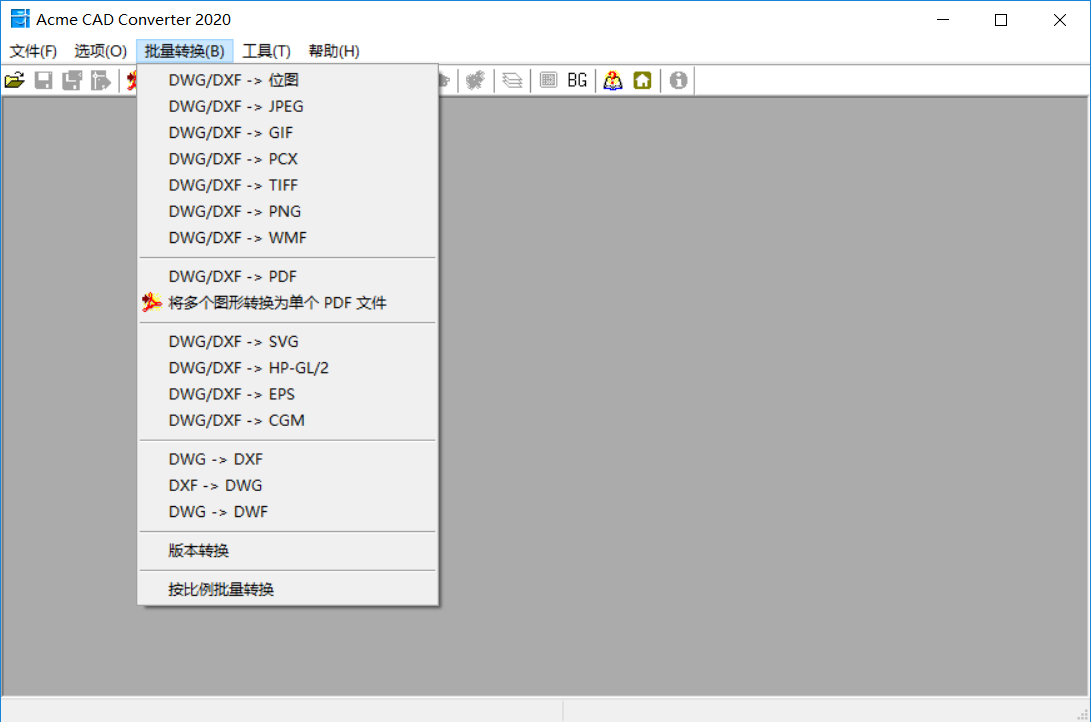Choose DWG -> DXF conversion option

(215, 460)
